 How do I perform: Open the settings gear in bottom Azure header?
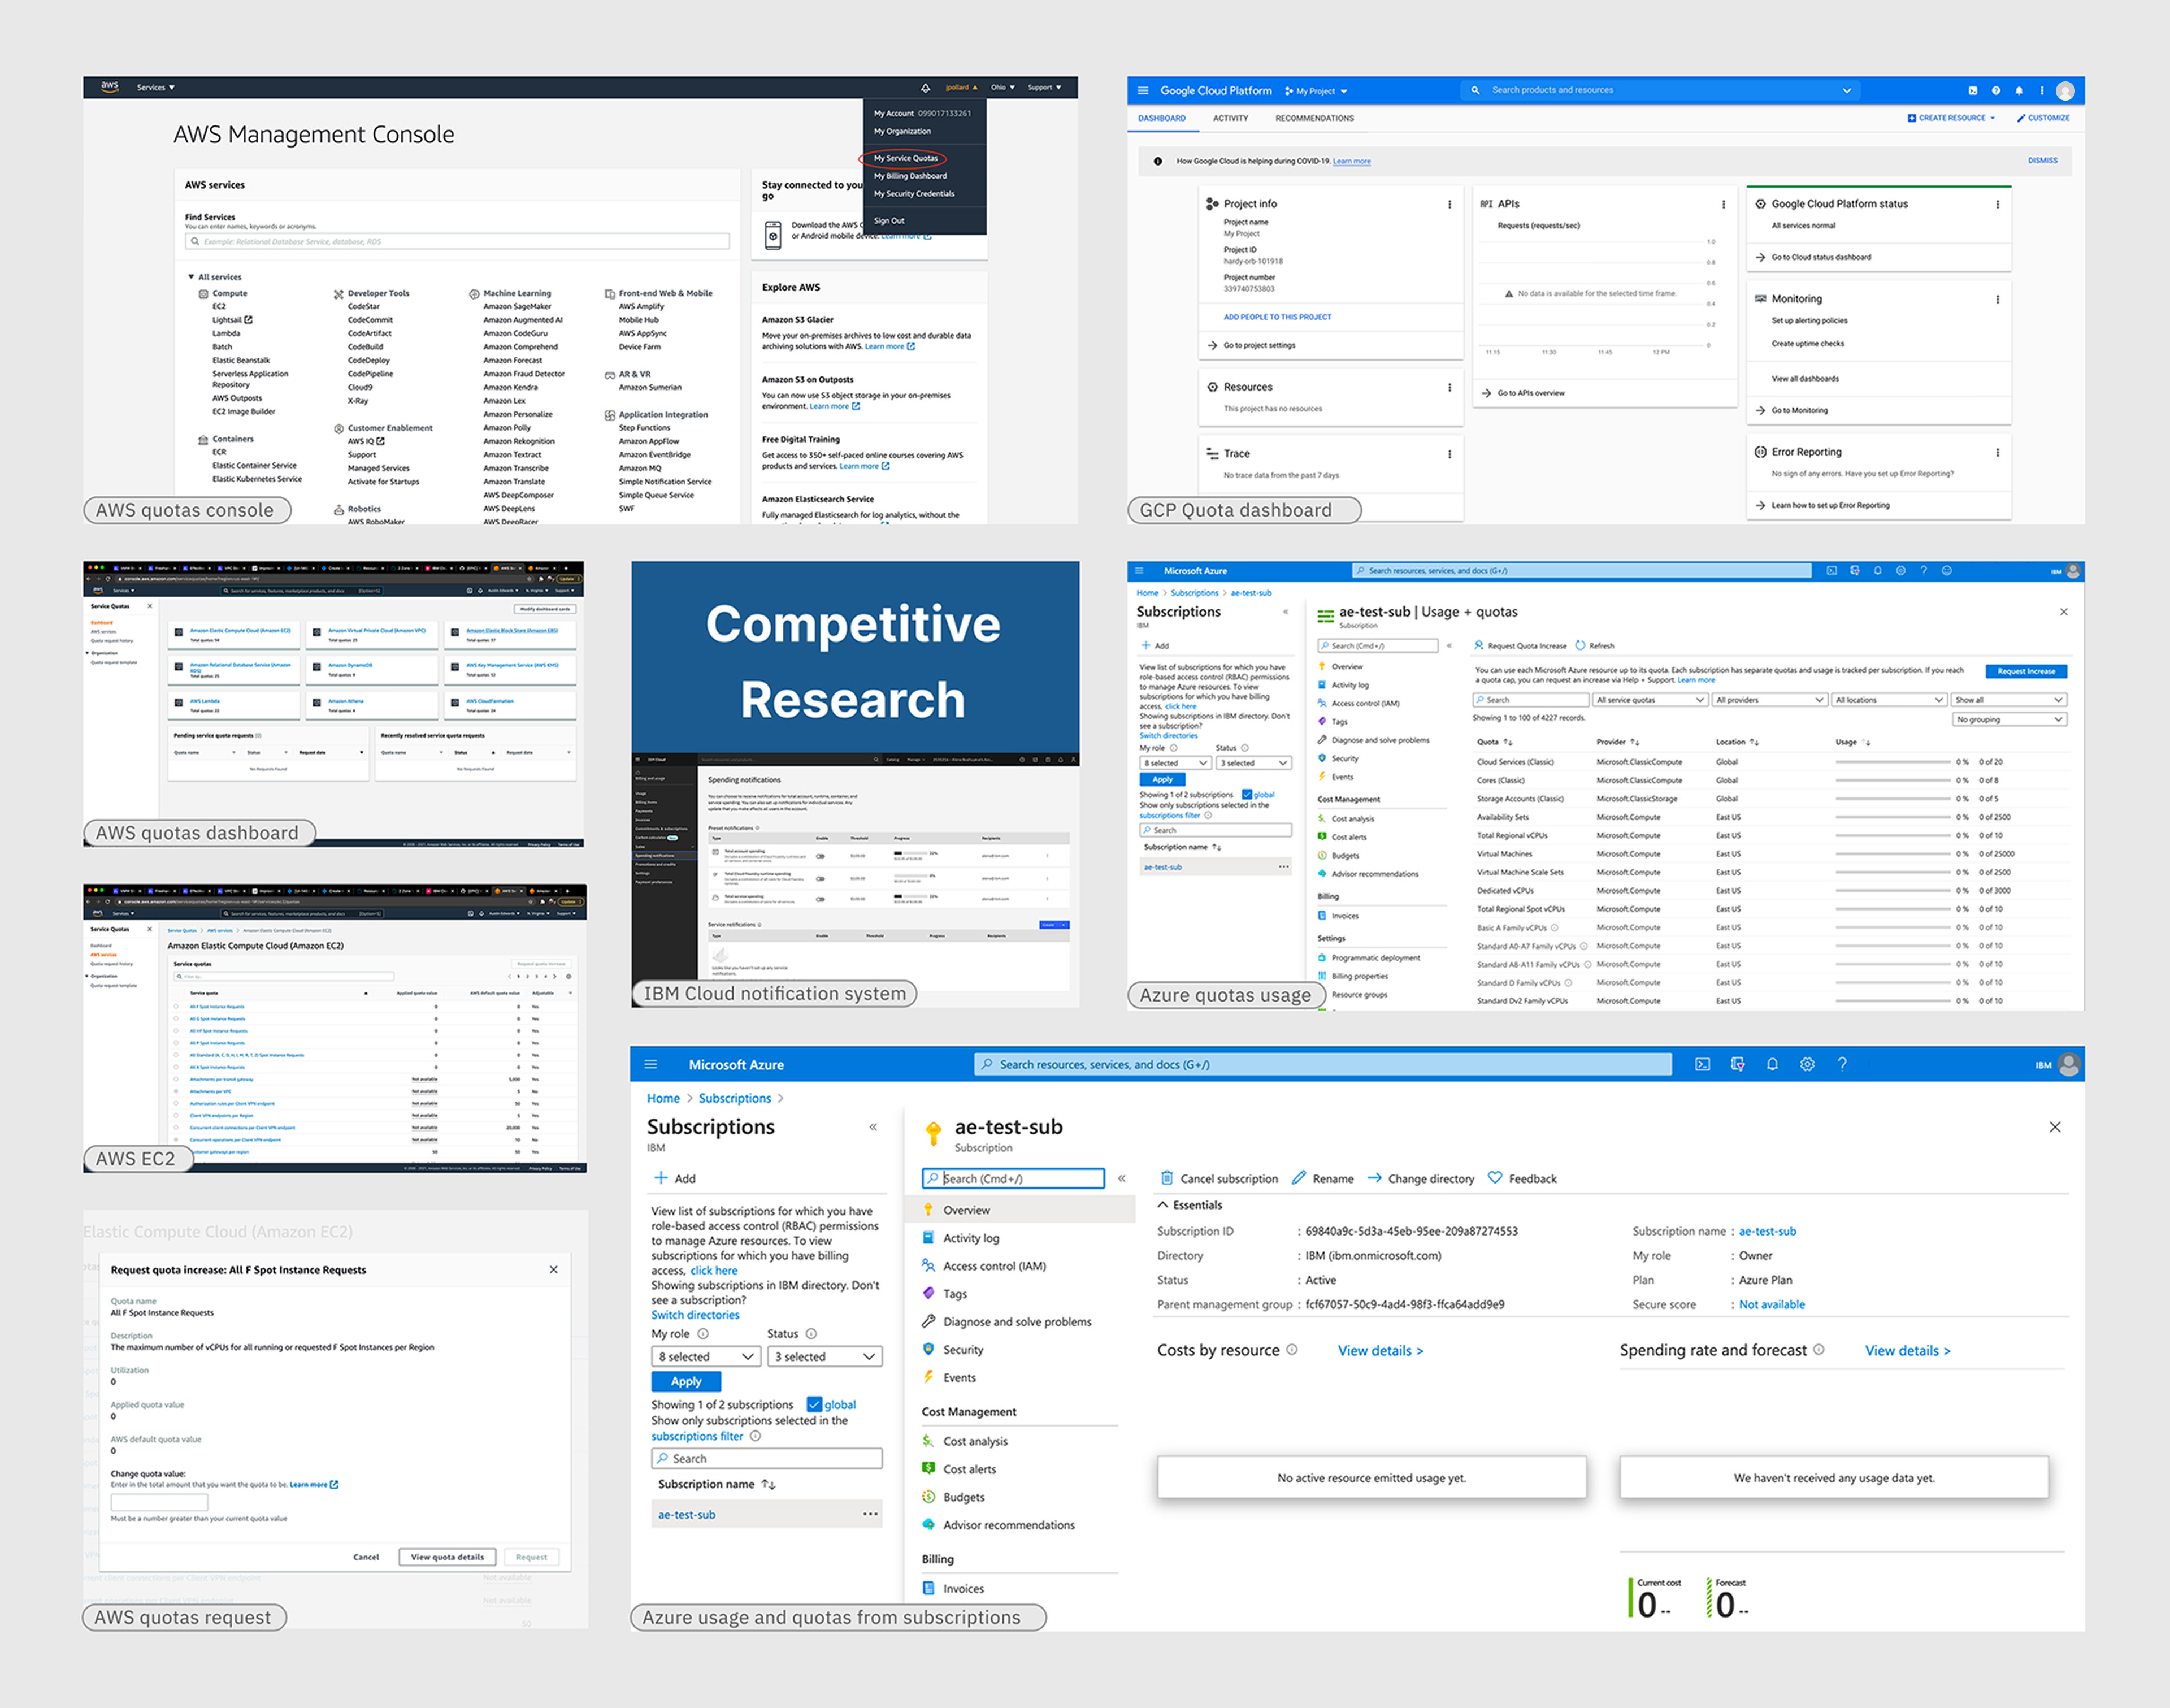click(x=1807, y=1064)
